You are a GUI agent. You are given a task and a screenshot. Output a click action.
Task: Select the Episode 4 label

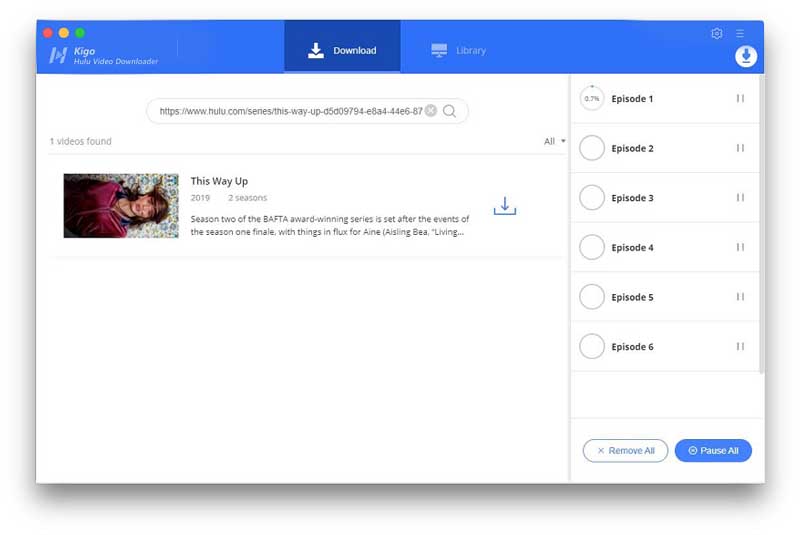point(632,247)
